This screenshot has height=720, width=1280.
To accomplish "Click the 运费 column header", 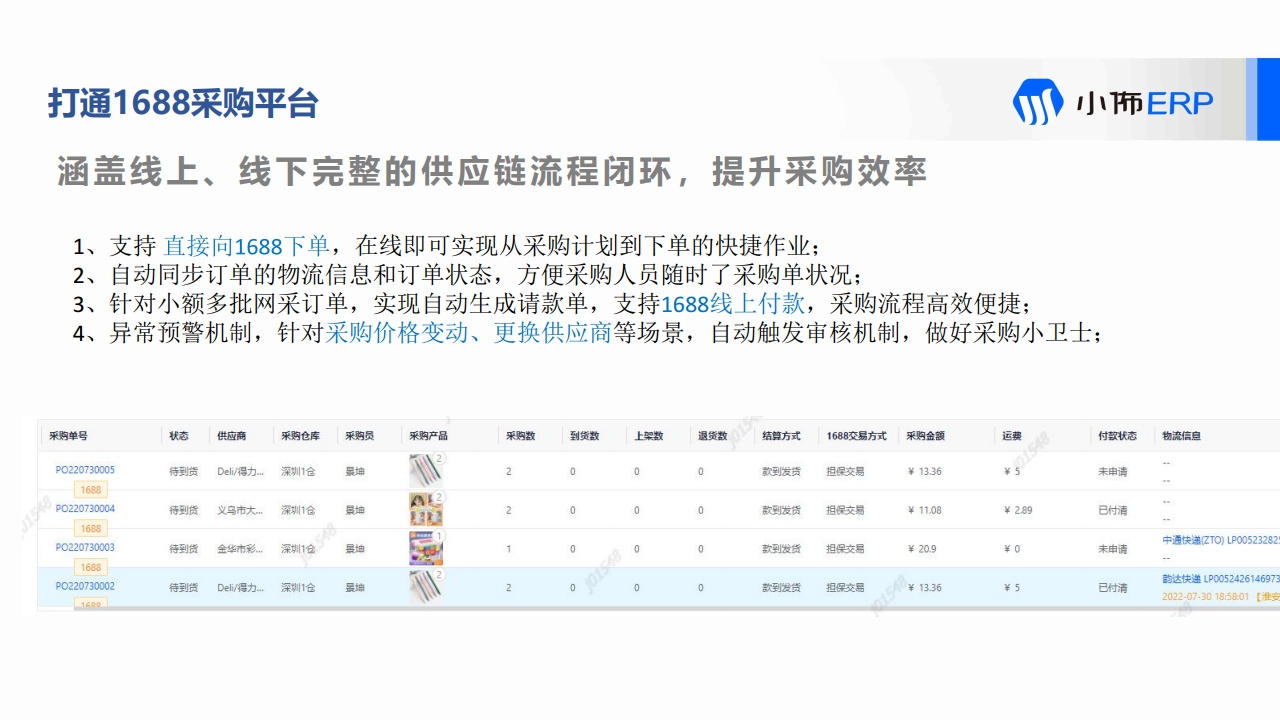I will point(1012,436).
